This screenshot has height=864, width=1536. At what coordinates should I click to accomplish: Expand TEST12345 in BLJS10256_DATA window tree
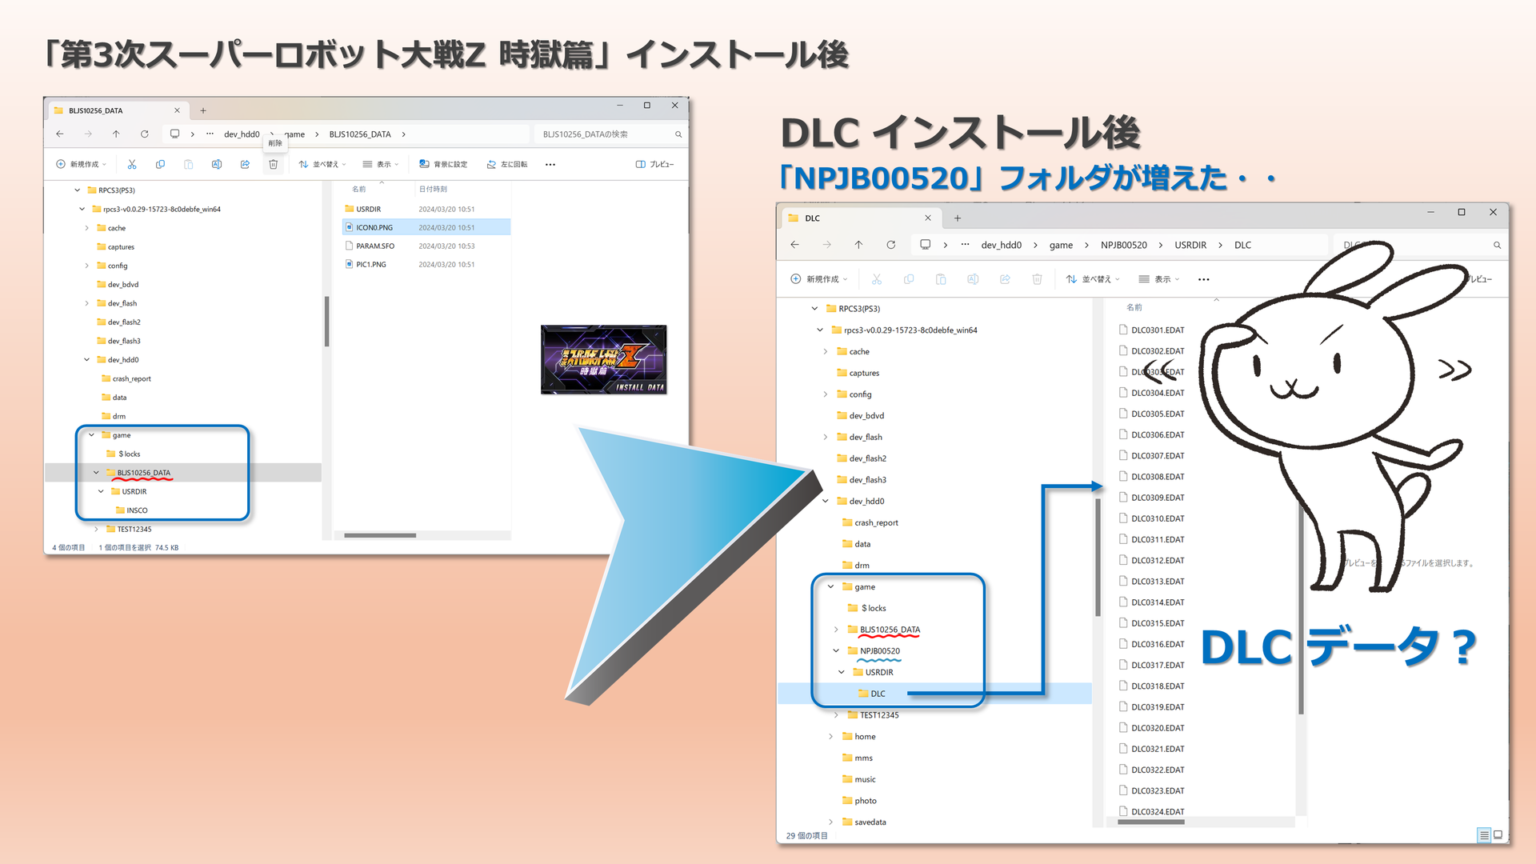96,529
